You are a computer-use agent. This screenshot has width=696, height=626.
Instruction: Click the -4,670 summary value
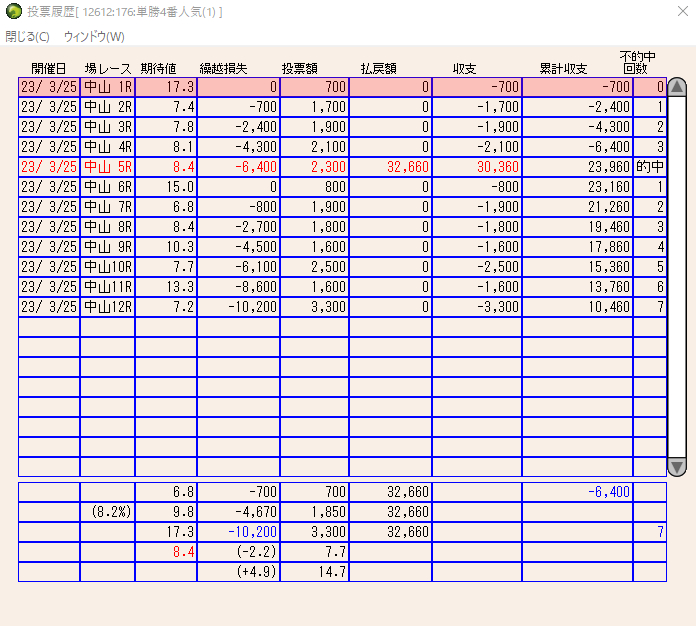pos(238,512)
